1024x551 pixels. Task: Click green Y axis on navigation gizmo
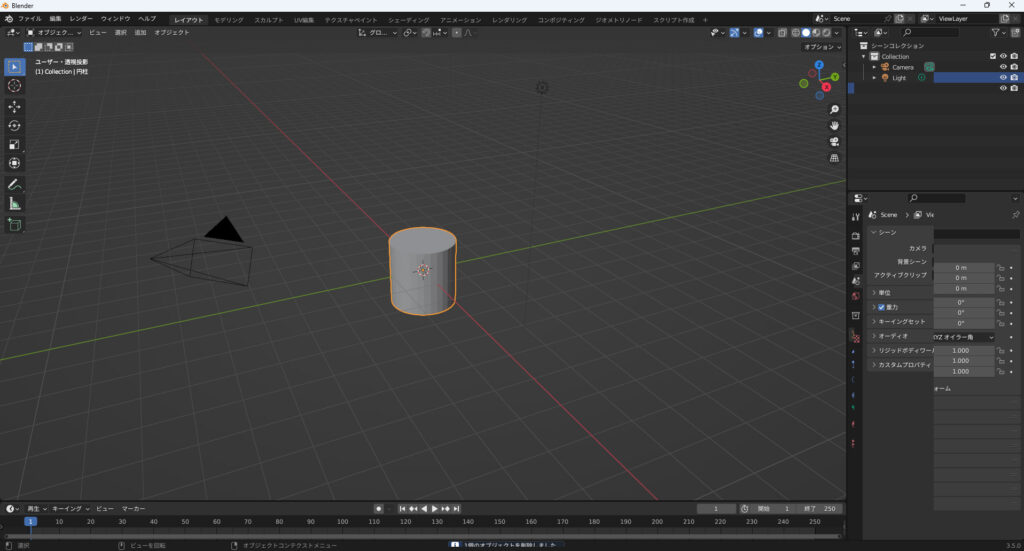tap(835, 77)
